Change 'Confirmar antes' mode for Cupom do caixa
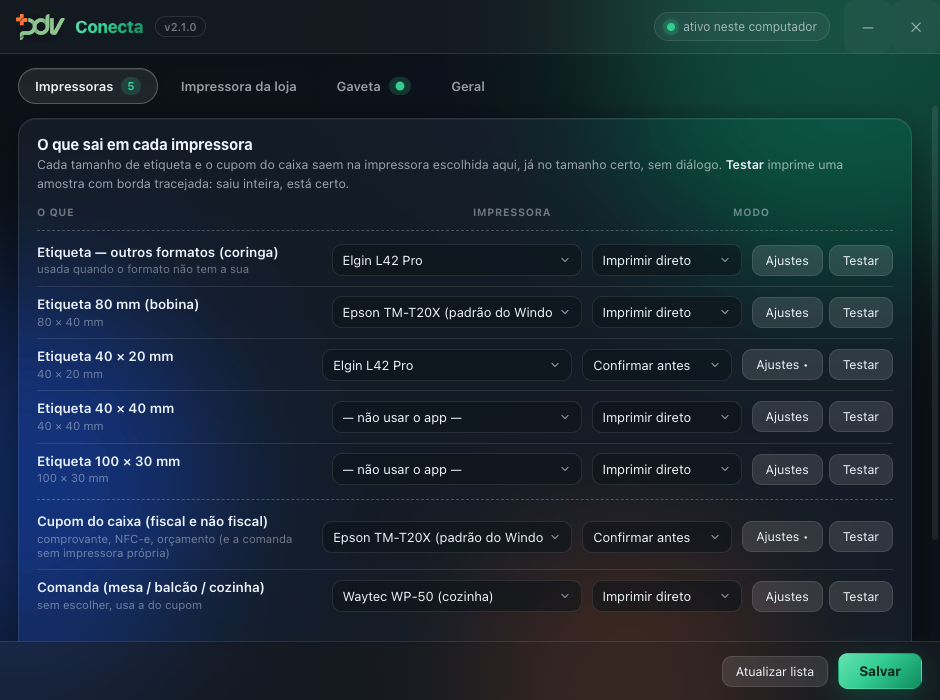The height and width of the screenshot is (700, 940). (657, 537)
